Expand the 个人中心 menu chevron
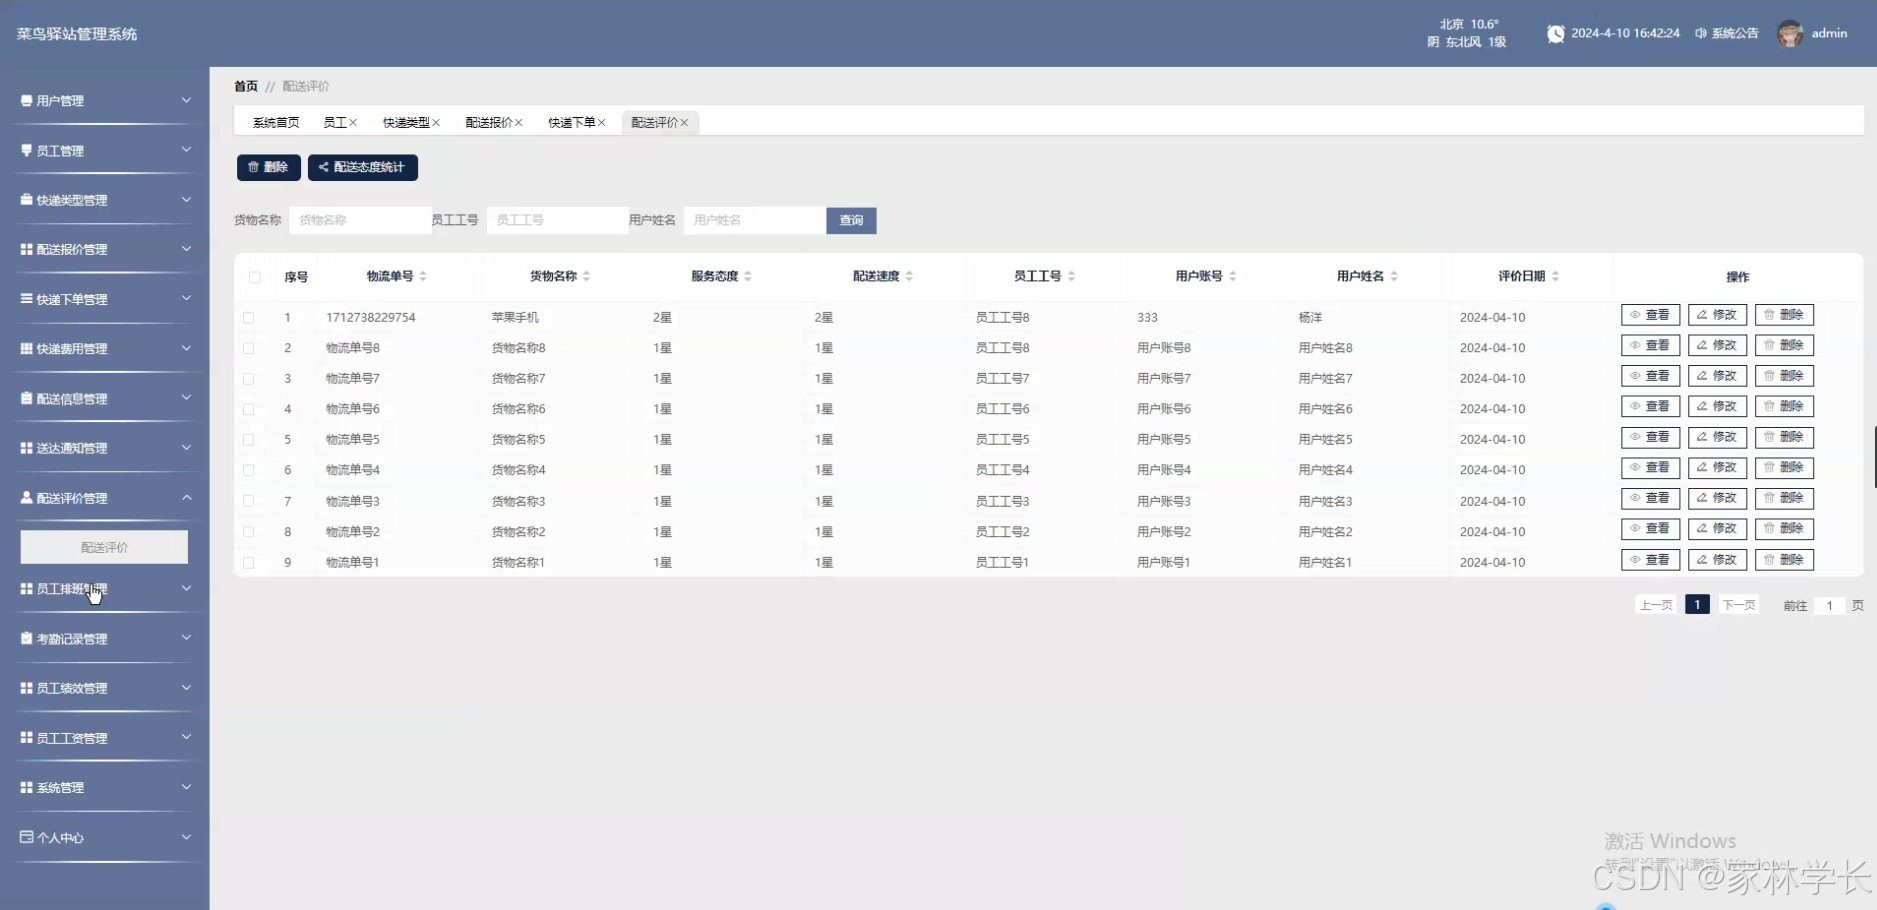1877x910 pixels. 186,837
